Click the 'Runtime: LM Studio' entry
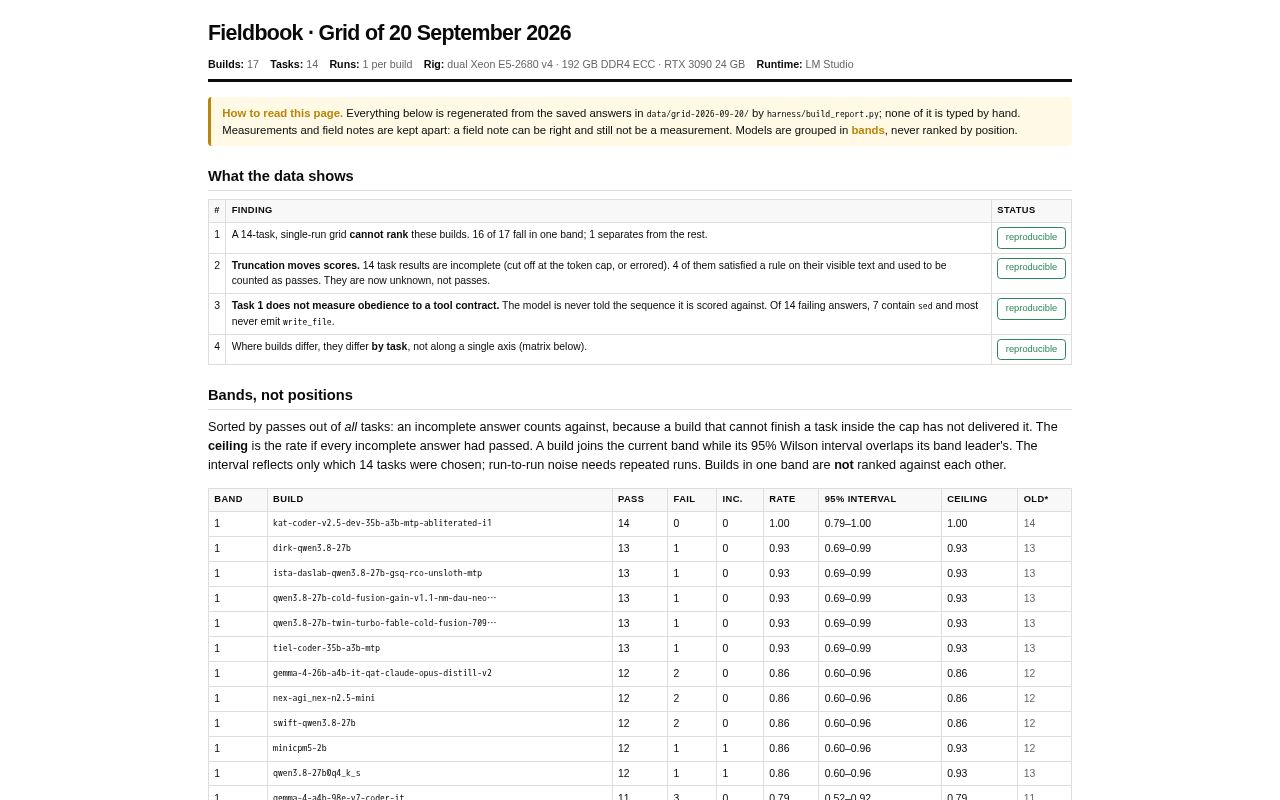This screenshot has height=800, width=1280. 805,64
